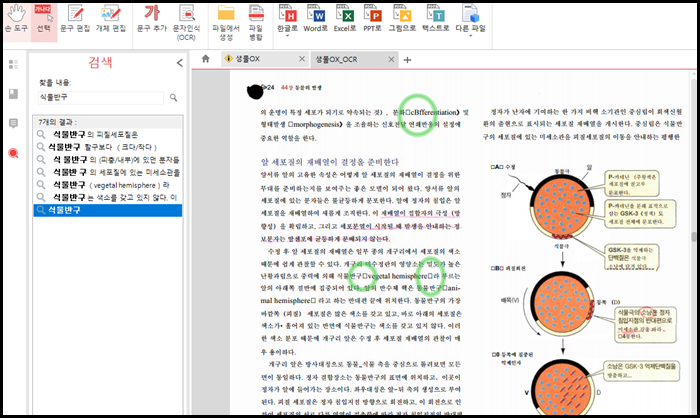Image resolution: width=700 pixels, height=418 pixels.
Task: Close the 생물OX tab
Action: pyautogui.click(x=302, y=59)
